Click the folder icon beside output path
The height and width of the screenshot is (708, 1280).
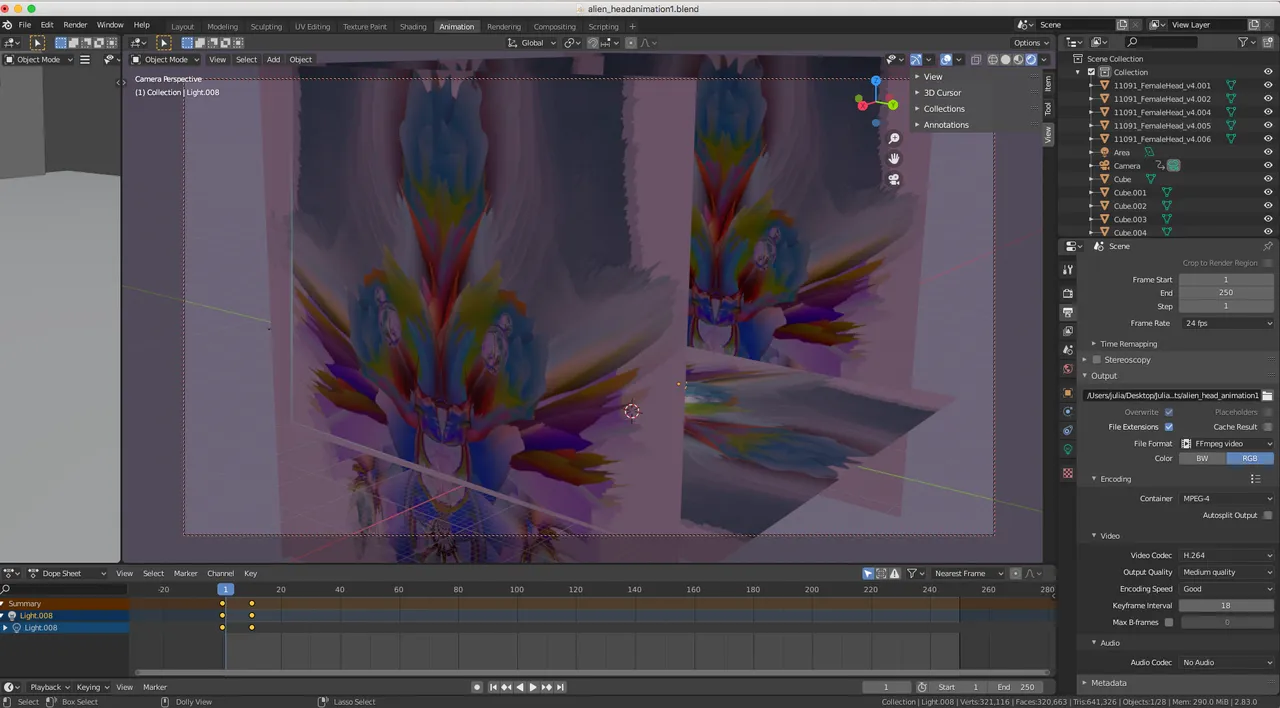(x=1267, y=396)
